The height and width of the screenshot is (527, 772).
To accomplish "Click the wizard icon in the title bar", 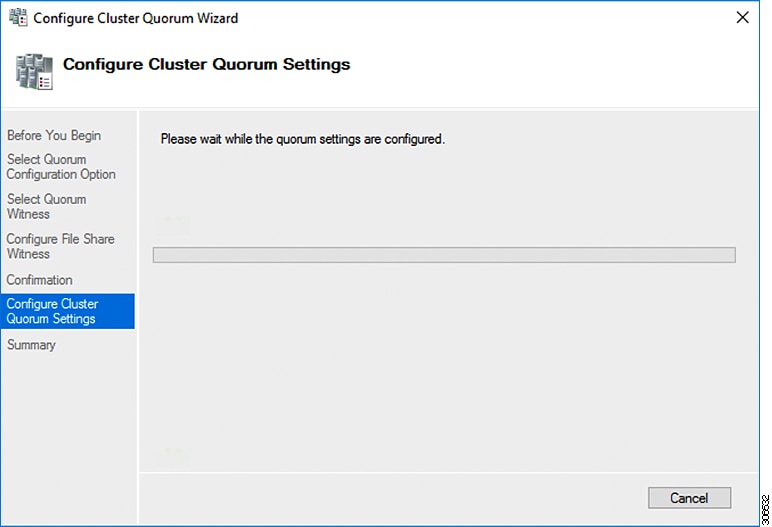I will (x=18, y=18).
